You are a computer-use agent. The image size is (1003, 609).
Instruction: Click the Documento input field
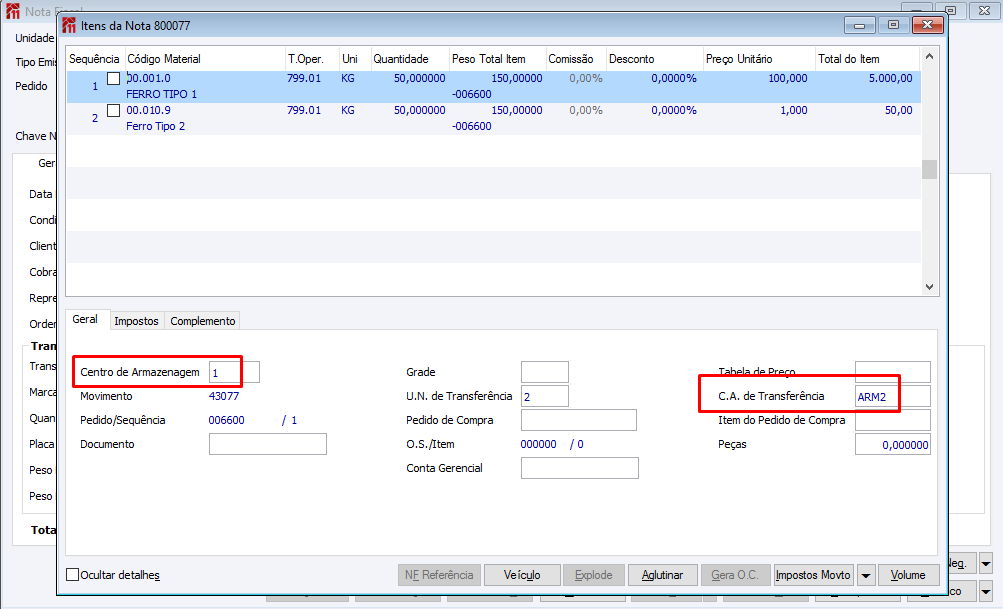(x=267, y=444)
